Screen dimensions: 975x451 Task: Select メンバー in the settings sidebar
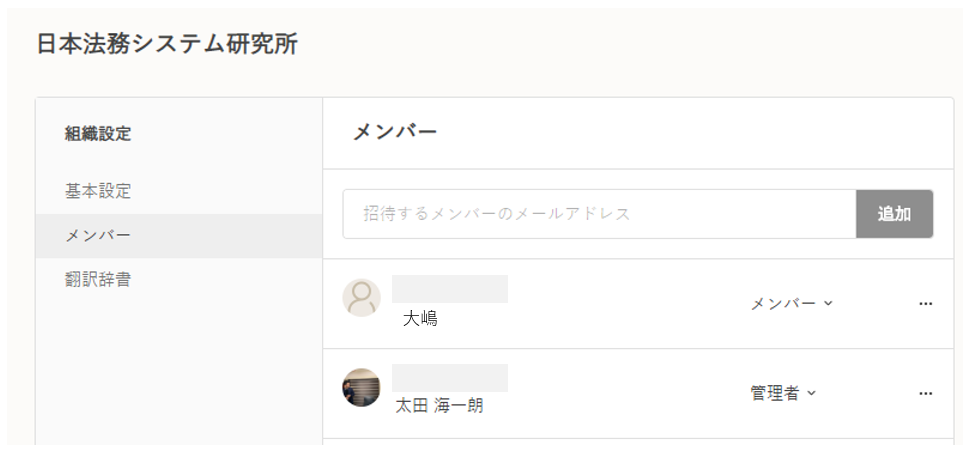click(x=98, y=236)
